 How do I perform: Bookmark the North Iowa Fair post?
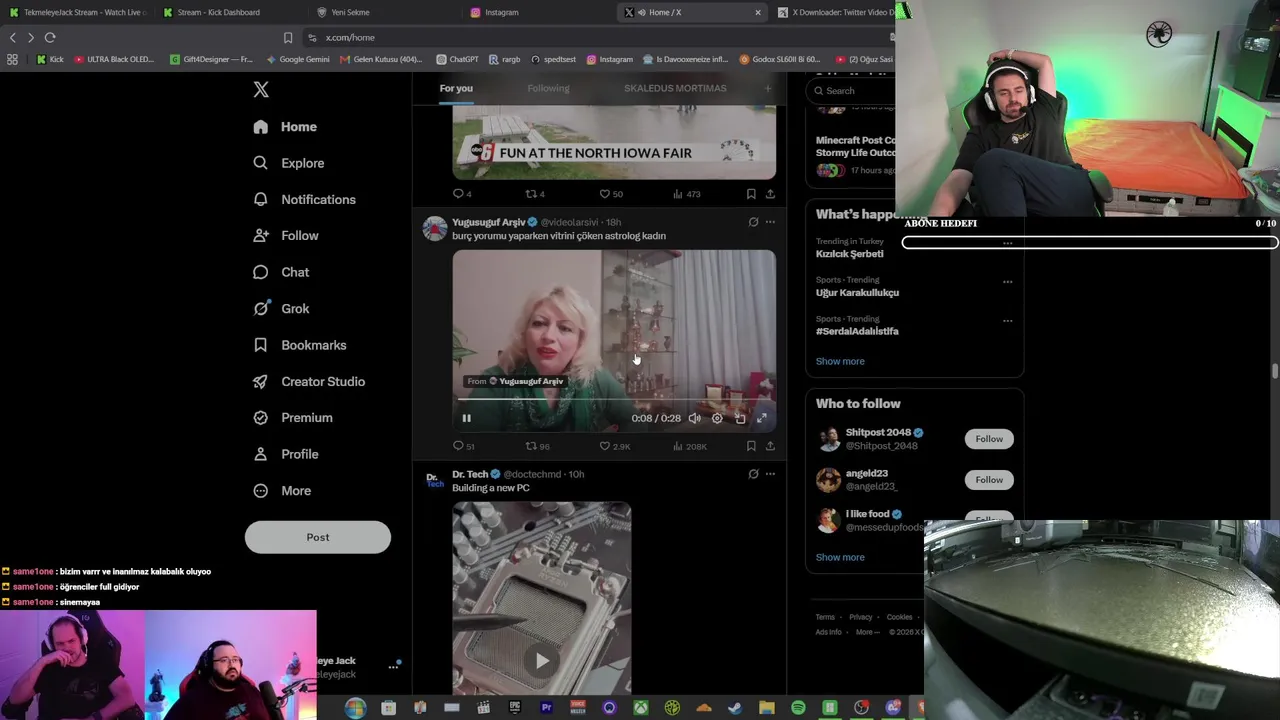[751, 194]
